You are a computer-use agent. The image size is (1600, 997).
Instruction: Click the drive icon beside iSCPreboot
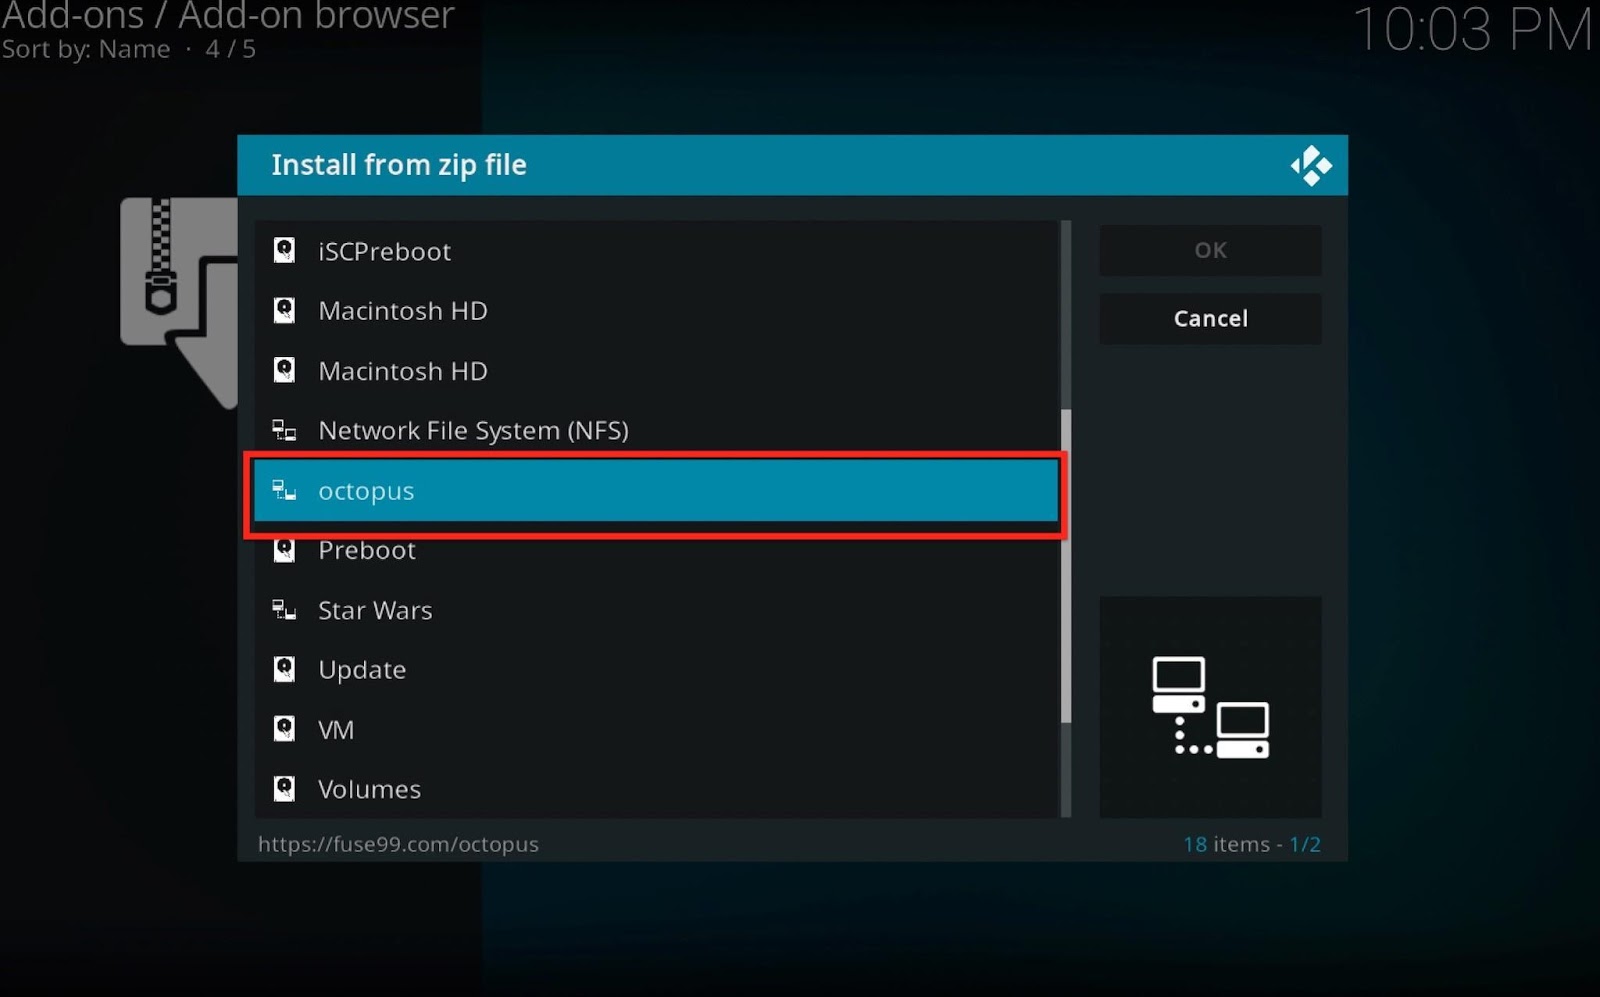click(284, 250)
